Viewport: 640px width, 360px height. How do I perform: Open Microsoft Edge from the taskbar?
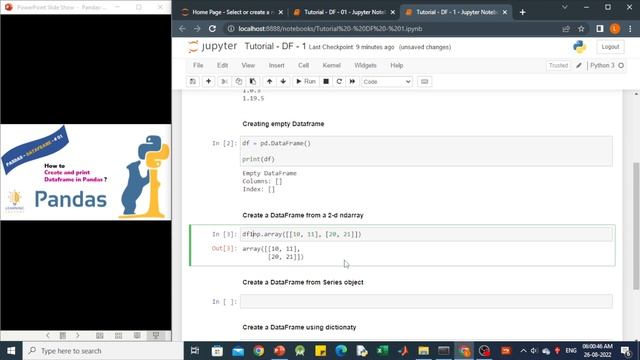[x=341, y=351]
